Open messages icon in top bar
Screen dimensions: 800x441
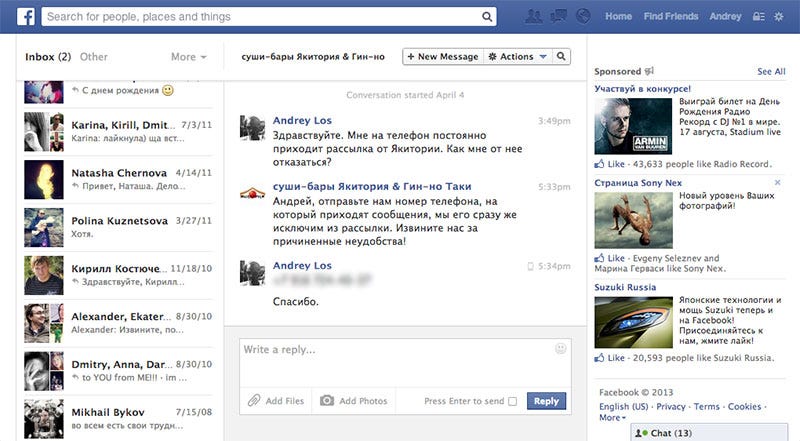point(559,16)
